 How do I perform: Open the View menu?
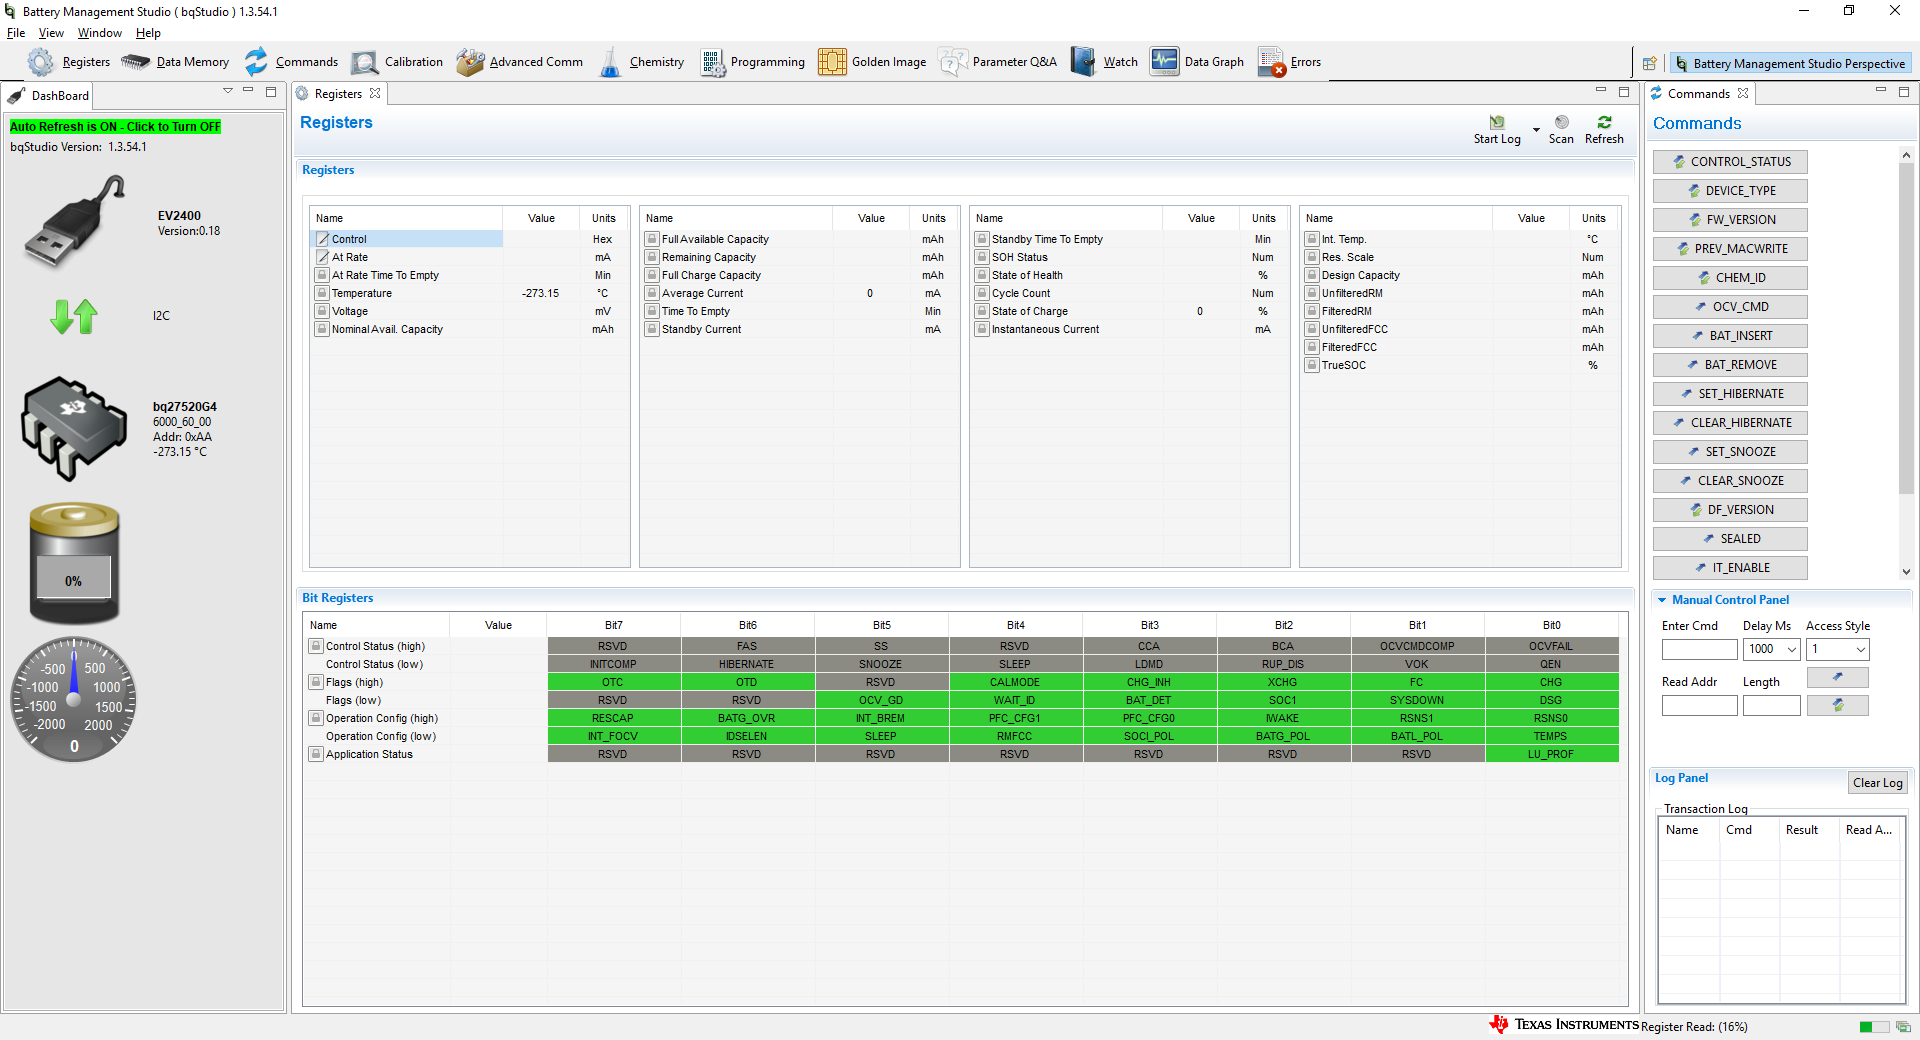[x=51, y=33]
